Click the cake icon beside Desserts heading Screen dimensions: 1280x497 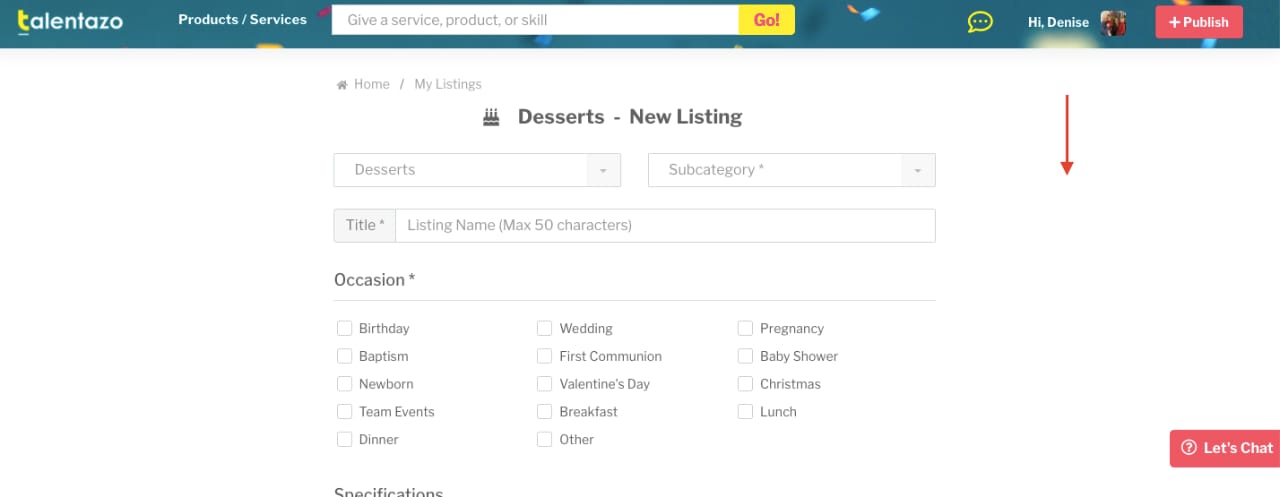click(491, 117)
